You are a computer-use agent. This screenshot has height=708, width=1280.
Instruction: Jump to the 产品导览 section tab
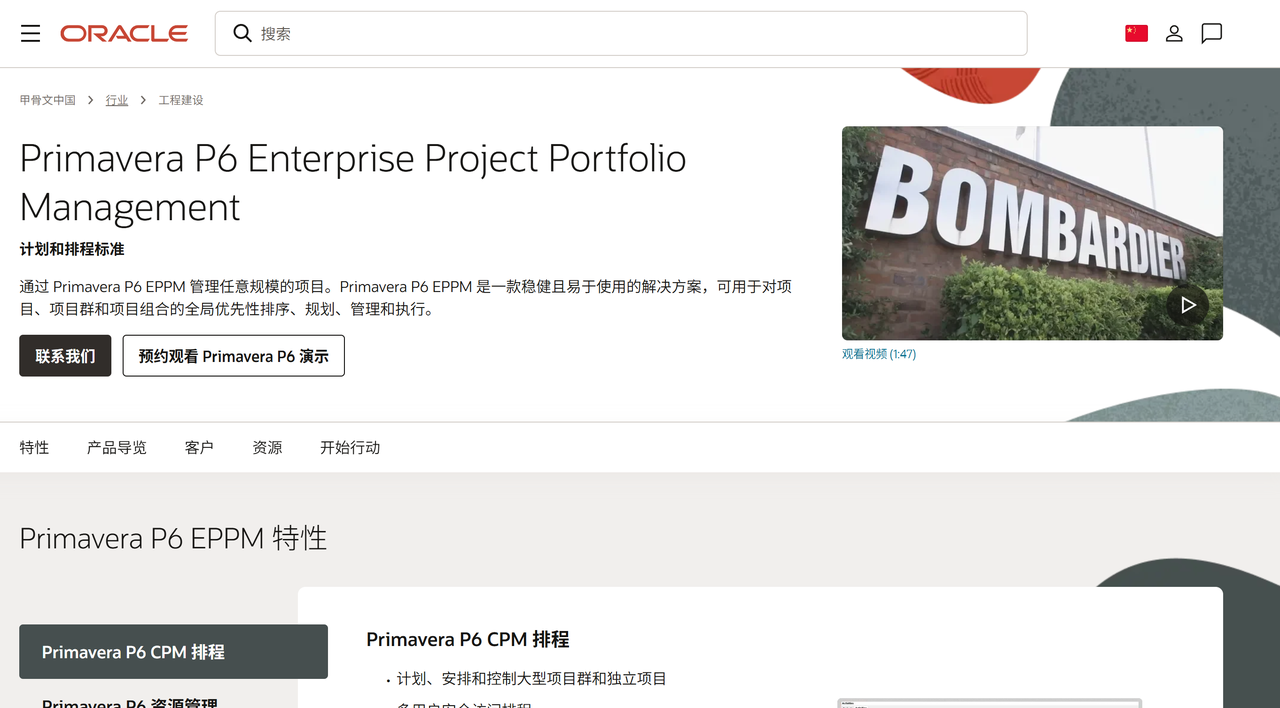click(x=117, y=448)
